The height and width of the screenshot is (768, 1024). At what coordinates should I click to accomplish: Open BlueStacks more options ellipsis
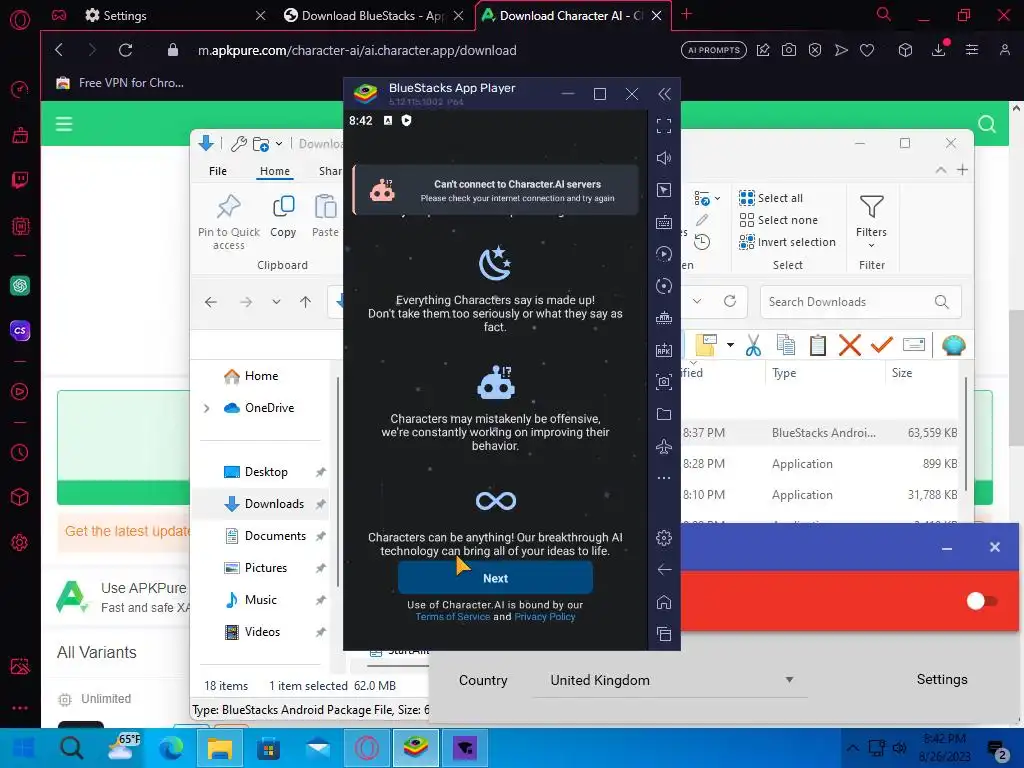(664, 478)
